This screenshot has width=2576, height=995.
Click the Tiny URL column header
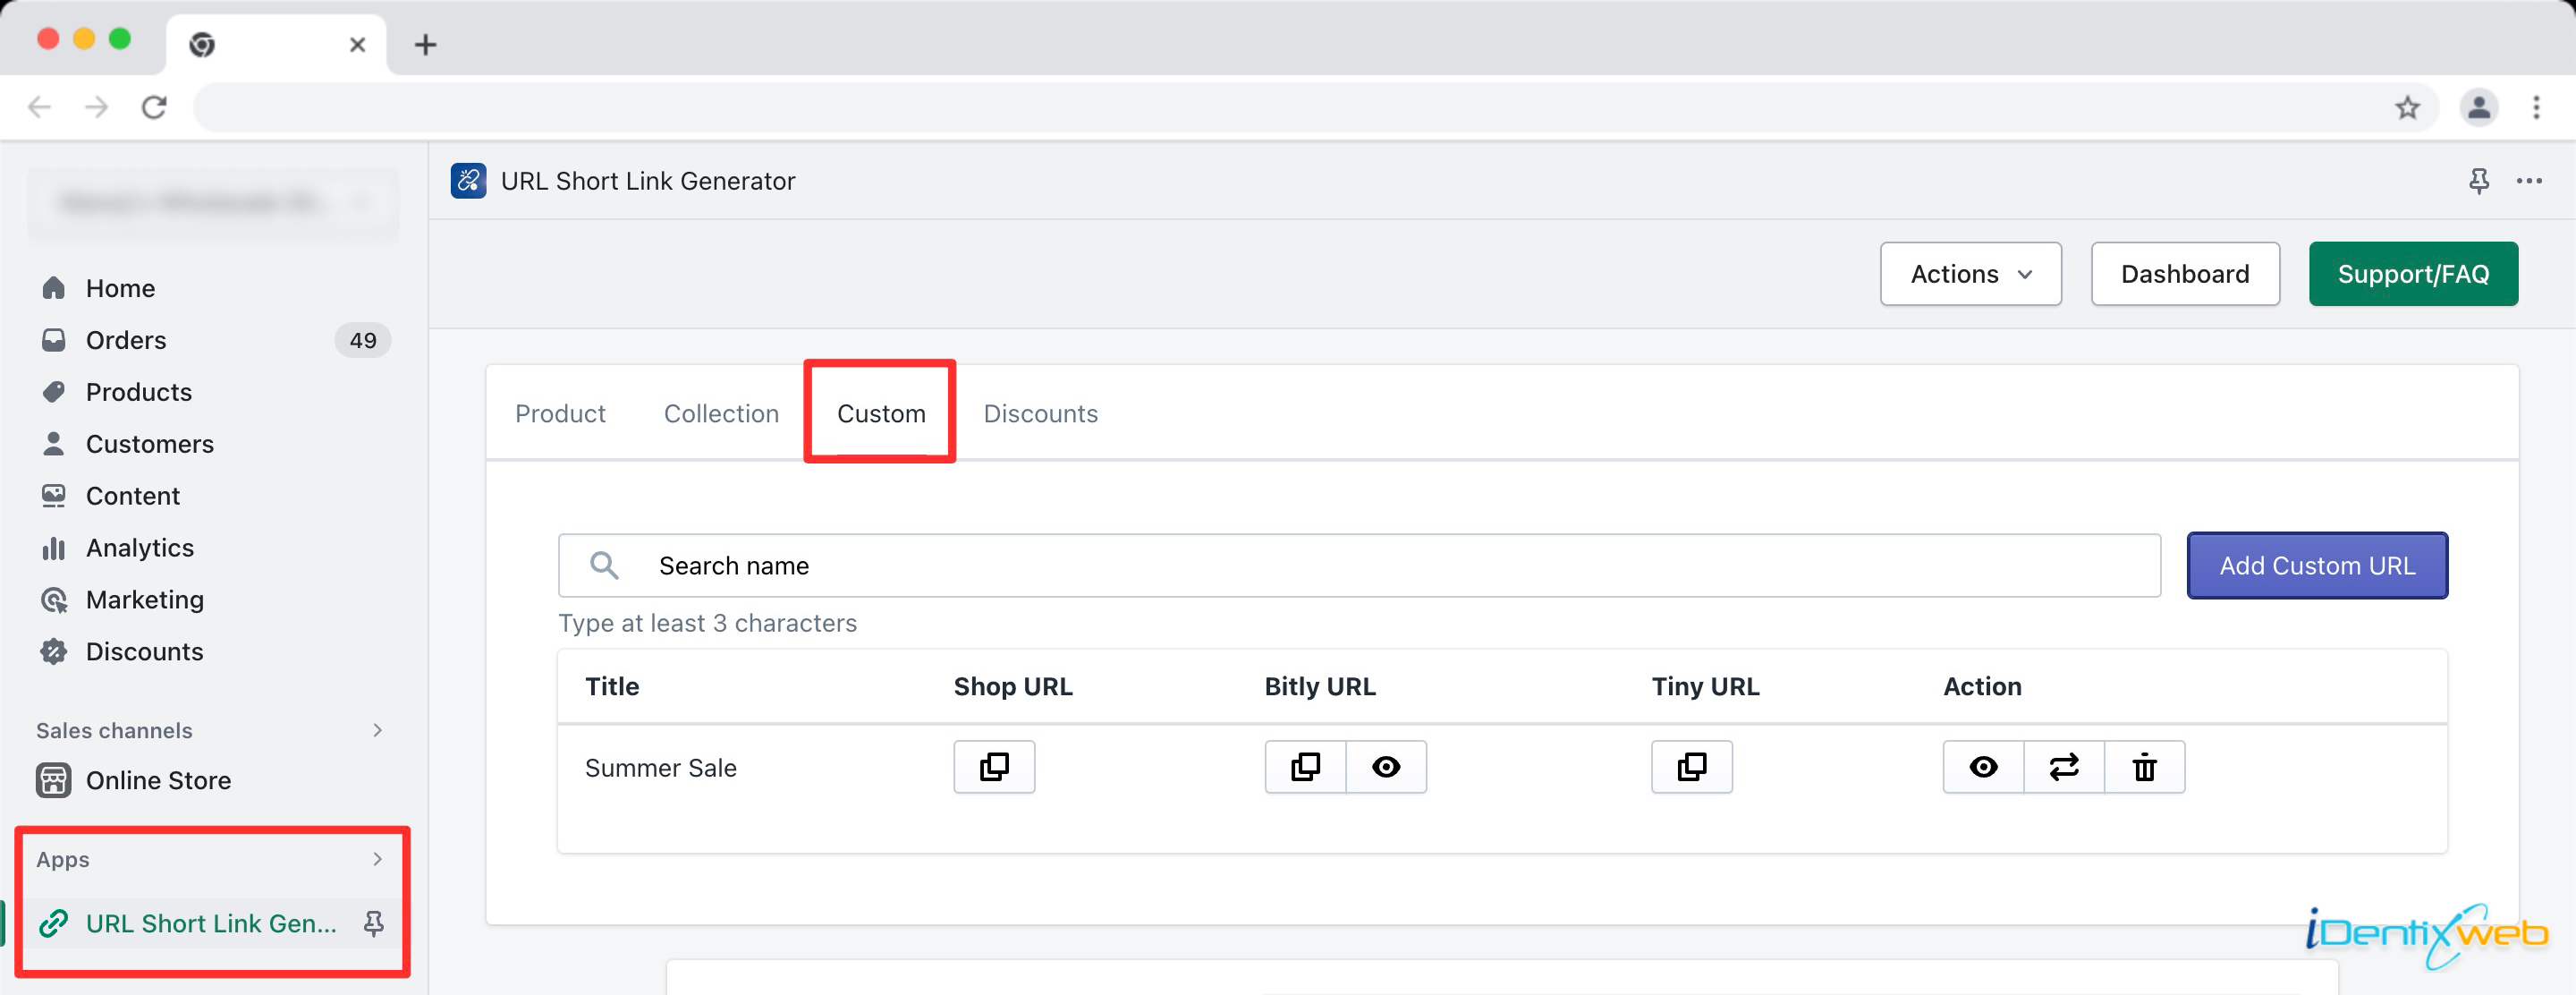coord(1705,687)
